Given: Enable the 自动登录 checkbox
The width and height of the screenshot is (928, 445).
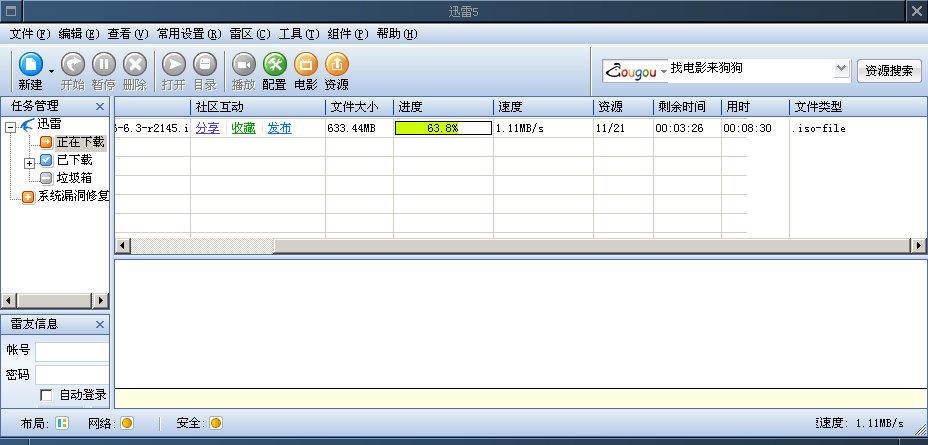Looking at the screenshot, I should (46, 395).
